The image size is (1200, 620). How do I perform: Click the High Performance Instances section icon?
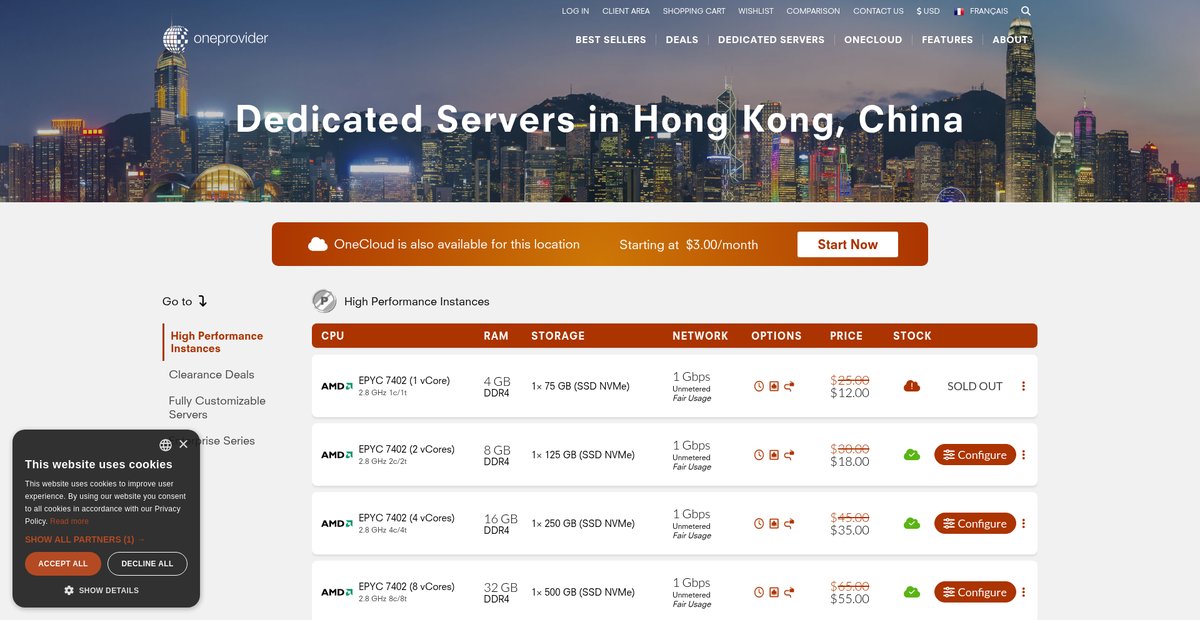[324, 301]
